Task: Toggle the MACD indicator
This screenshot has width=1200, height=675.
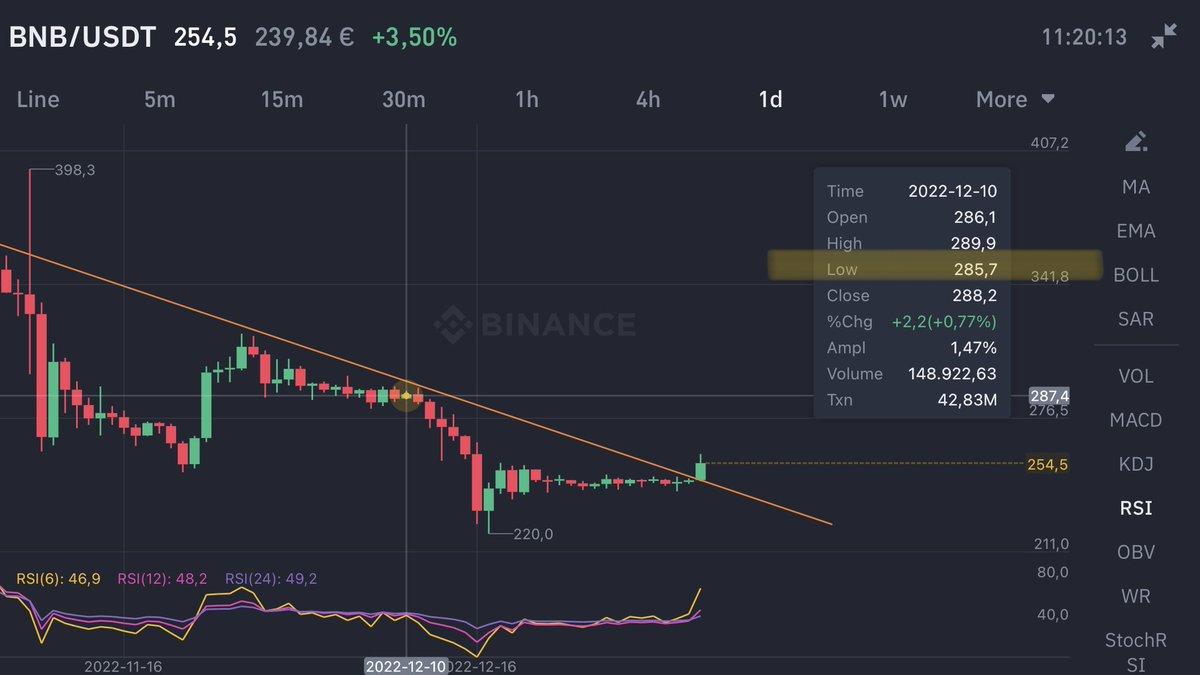Action: (1136, 420)
